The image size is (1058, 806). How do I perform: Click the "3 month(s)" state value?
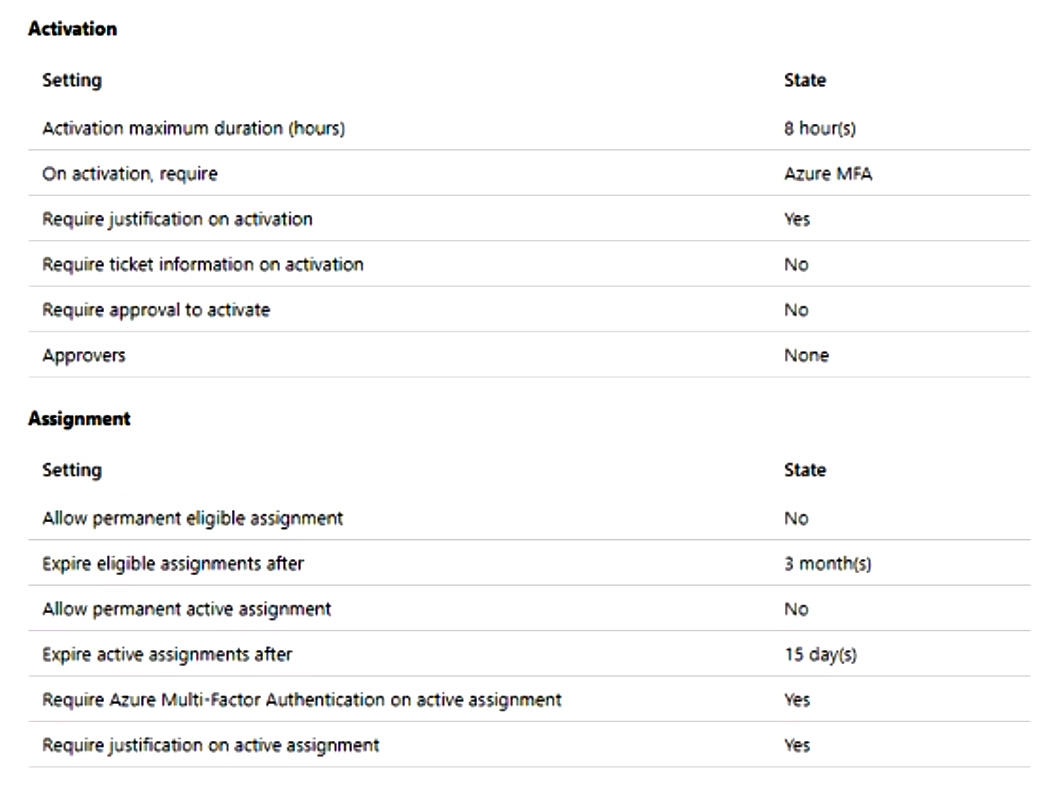[x=827, y=564]
